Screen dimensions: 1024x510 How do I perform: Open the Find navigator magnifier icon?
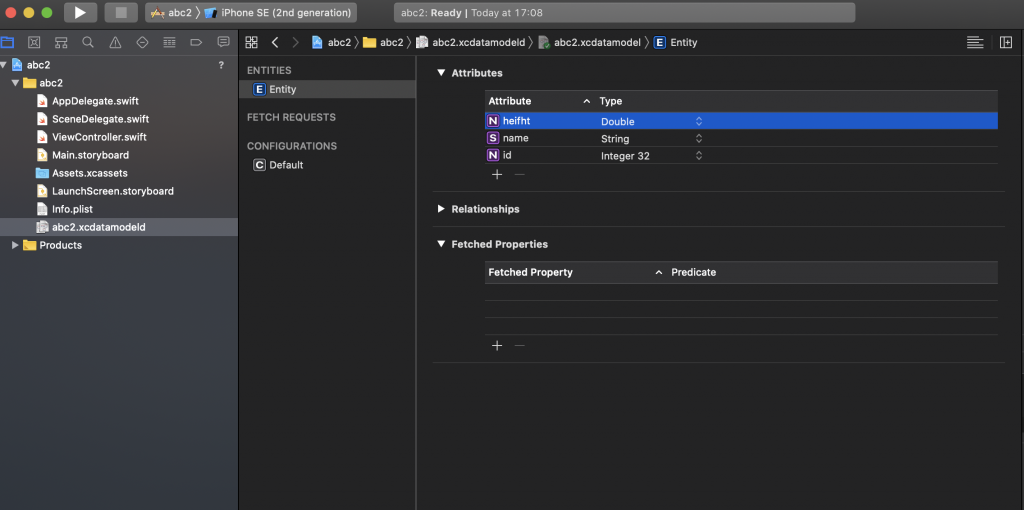(x=88, y=42)
